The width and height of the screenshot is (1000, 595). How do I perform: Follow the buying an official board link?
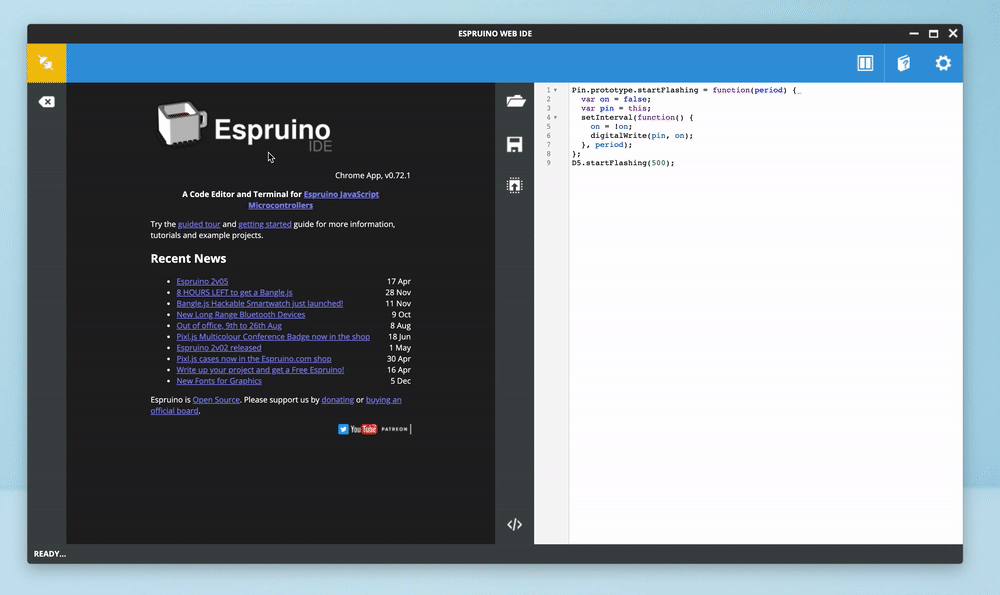[276, 405]
